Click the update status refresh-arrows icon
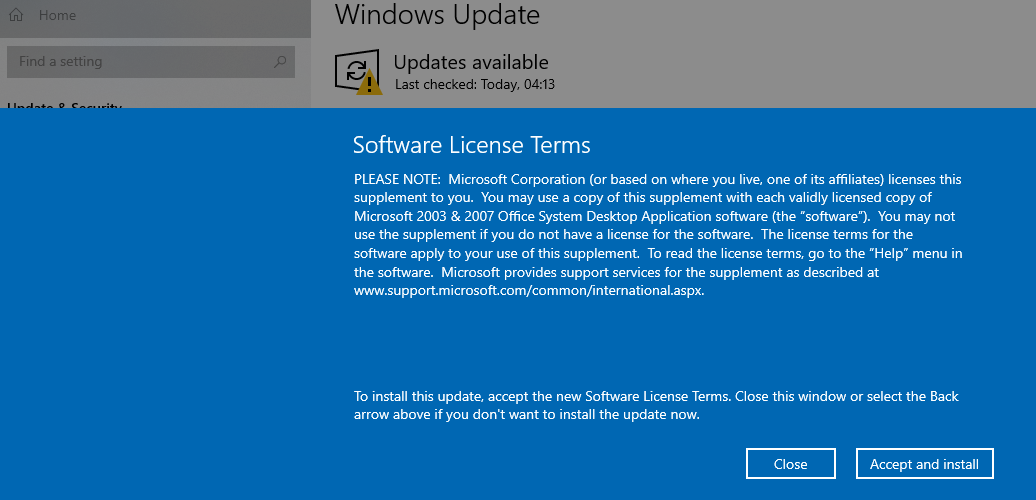 click(356, 70)
